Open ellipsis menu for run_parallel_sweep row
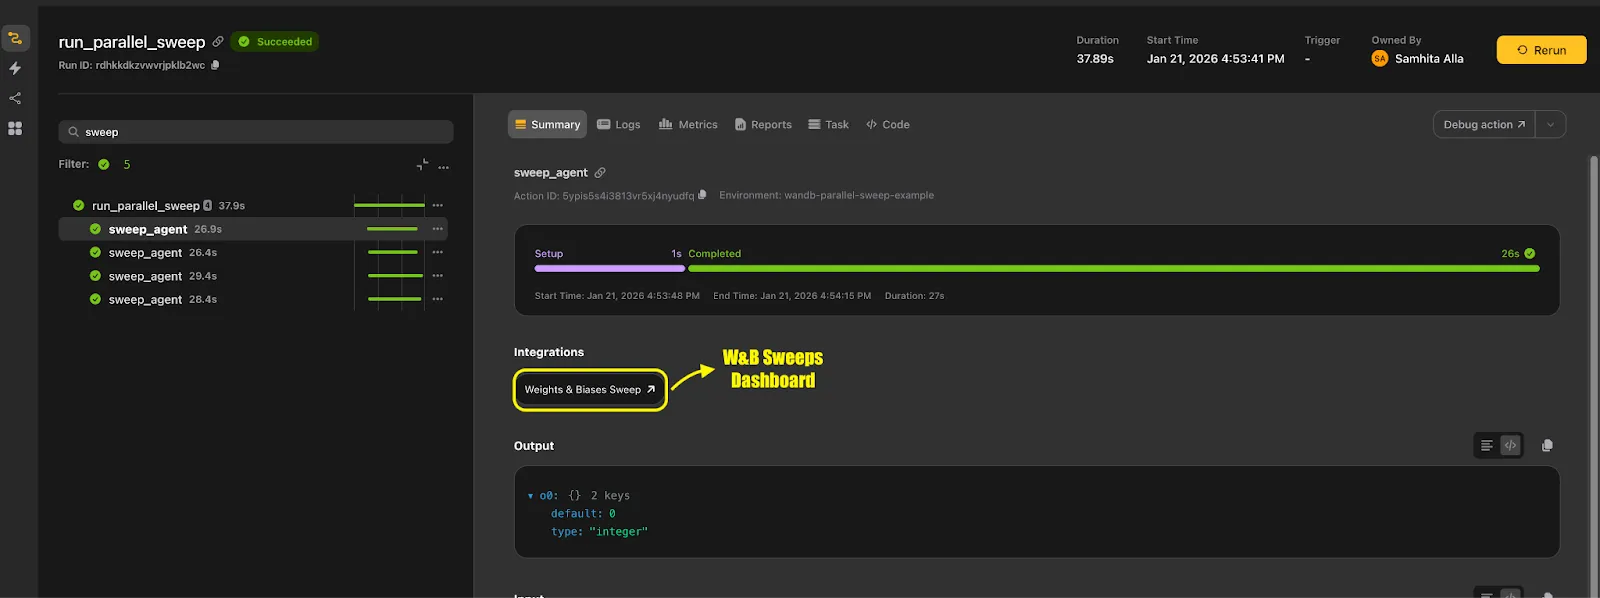1600x598 pixels. 437,205
